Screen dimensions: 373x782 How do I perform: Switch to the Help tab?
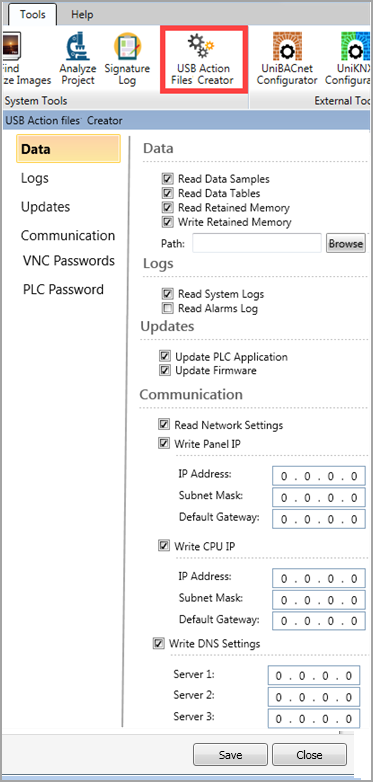[x=82, y=14]
